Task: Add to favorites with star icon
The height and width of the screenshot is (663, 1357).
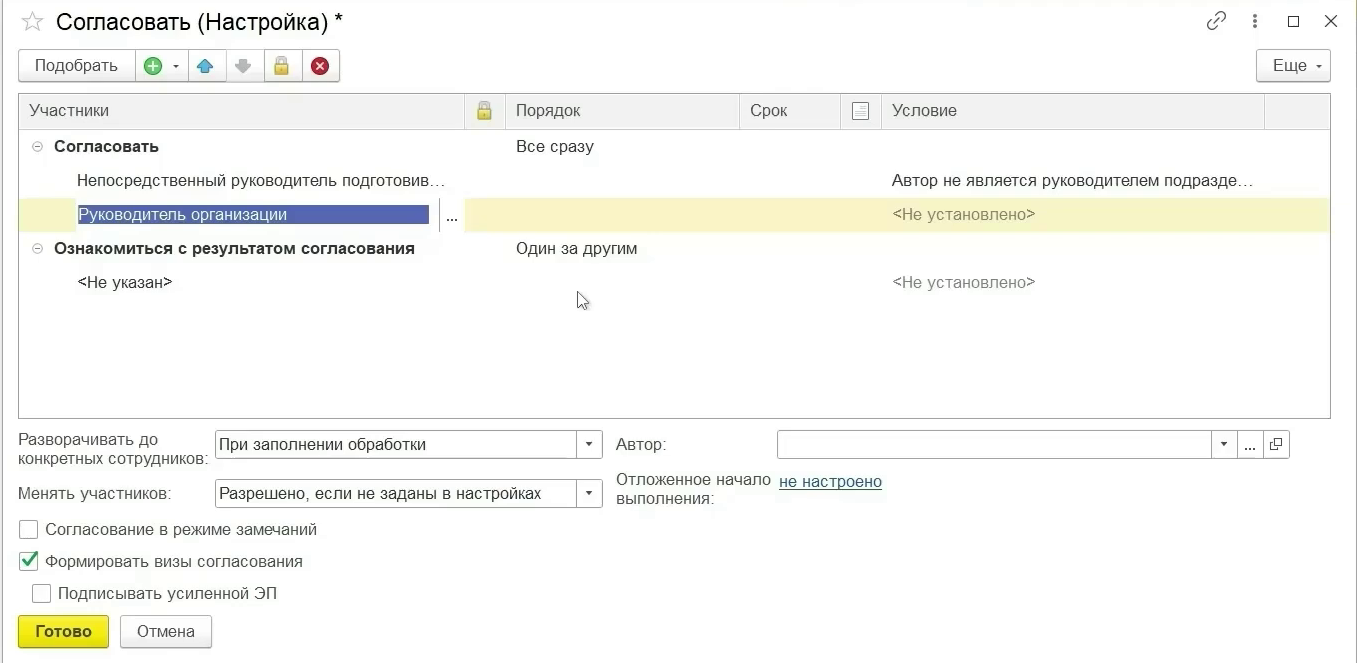Action: click(32, 22)
